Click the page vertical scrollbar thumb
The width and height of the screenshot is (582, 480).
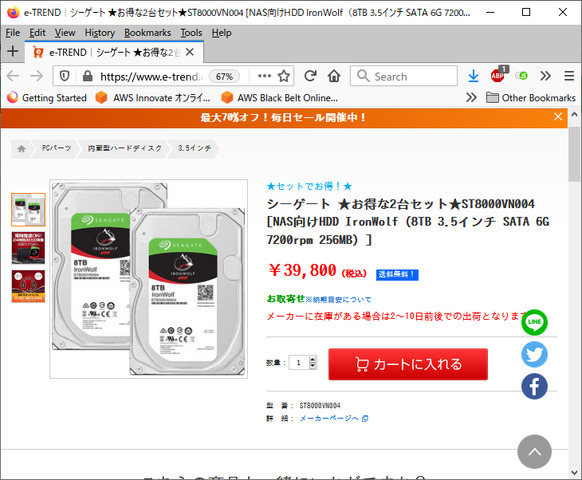574,154
